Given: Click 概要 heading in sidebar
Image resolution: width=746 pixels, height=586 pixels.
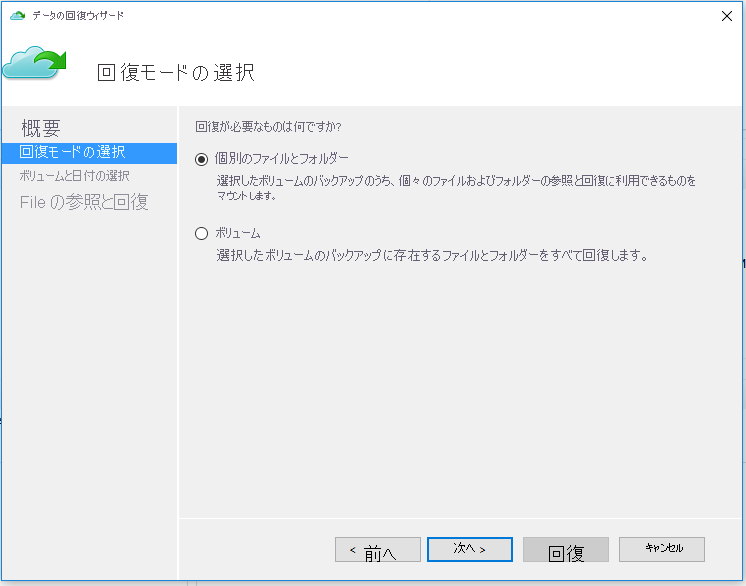Looking at the screenshot, I should 41,128.
